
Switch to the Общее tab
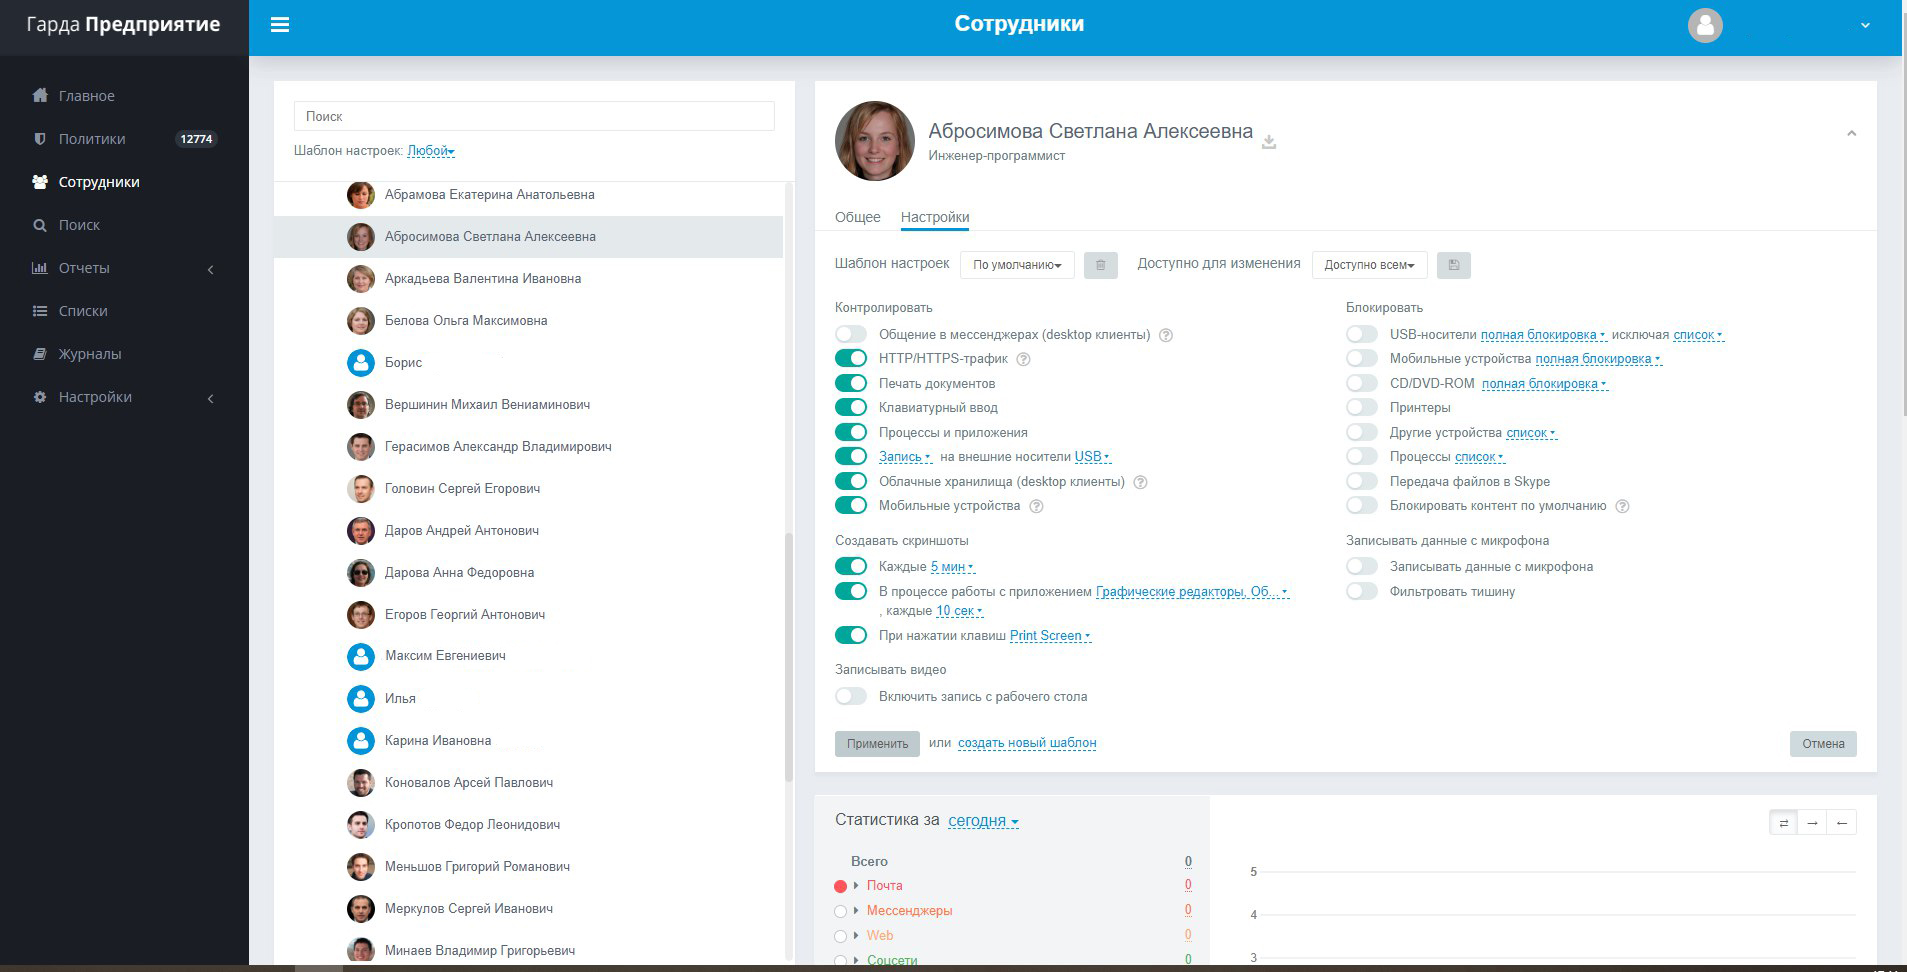(x=858, y=217)
